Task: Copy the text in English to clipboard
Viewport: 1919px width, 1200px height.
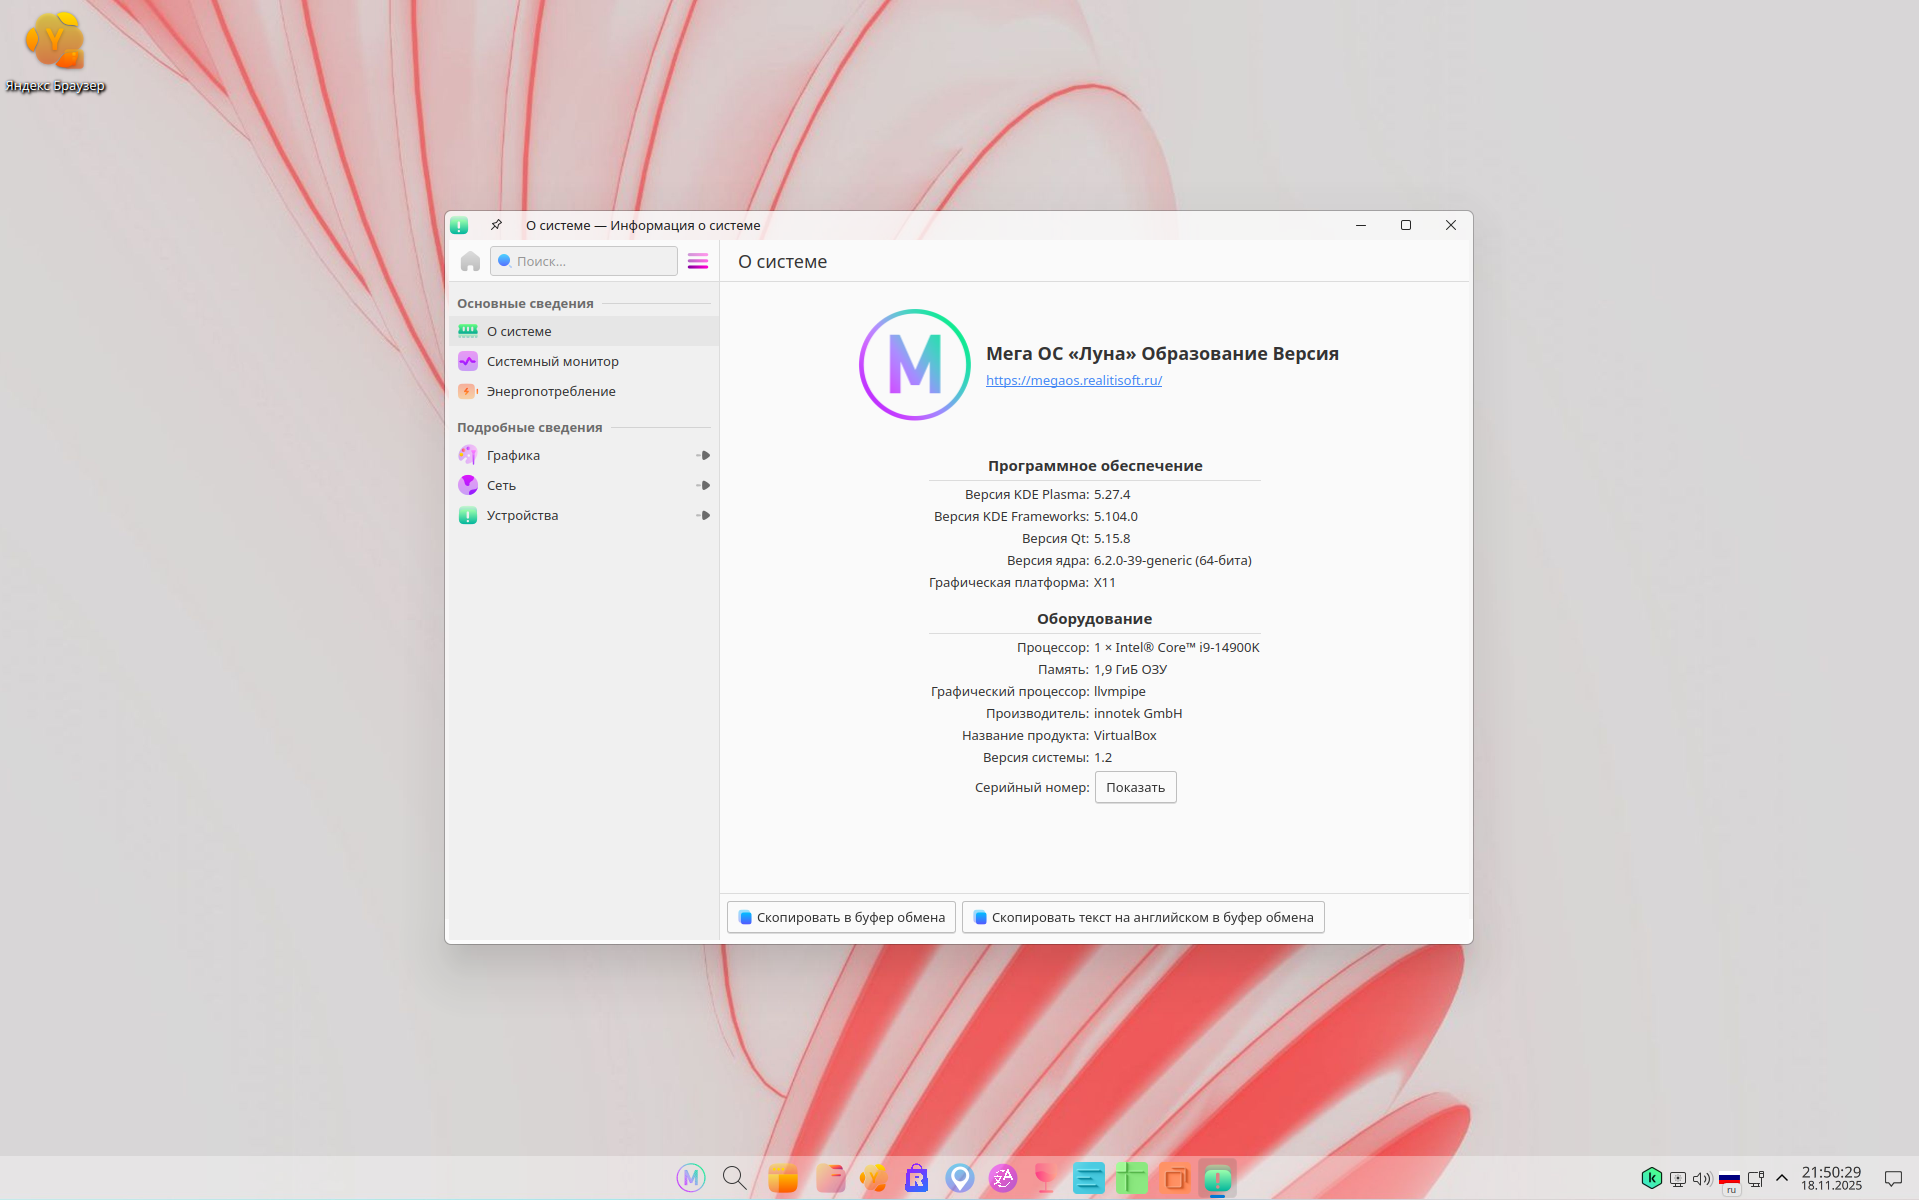Action: pyautogui.click(x=1143, y=917)
